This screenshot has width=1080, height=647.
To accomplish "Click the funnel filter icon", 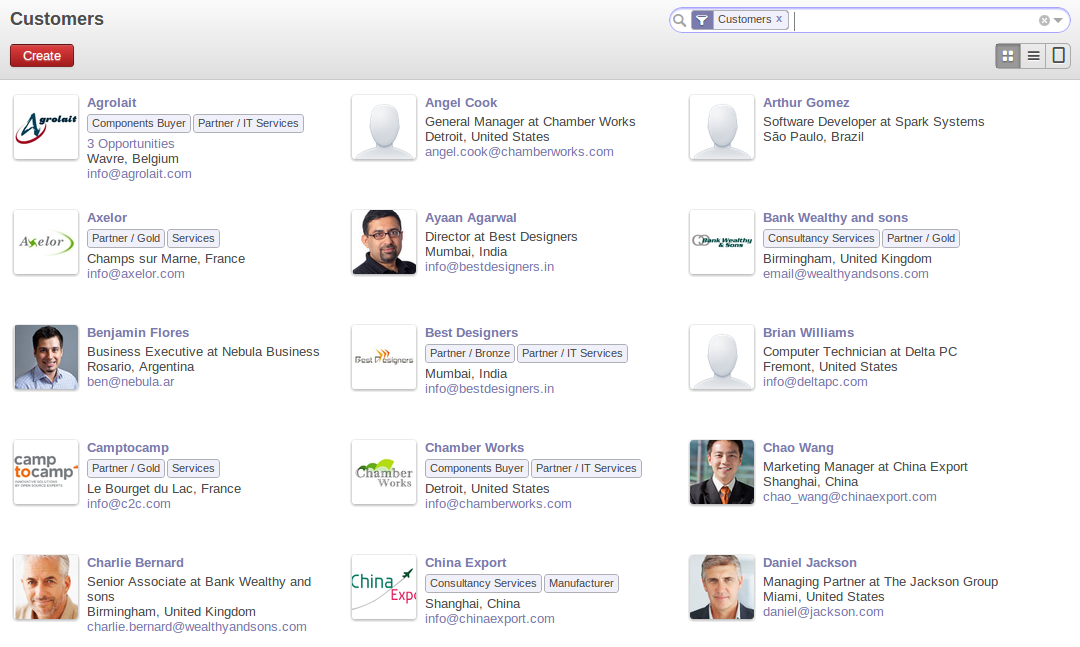I will pyautogui.click(x=702, y=20).
